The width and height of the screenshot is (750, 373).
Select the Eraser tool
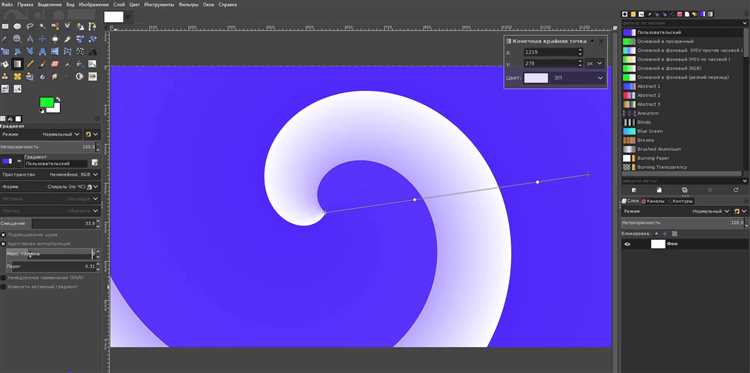[x=55, y=64]
